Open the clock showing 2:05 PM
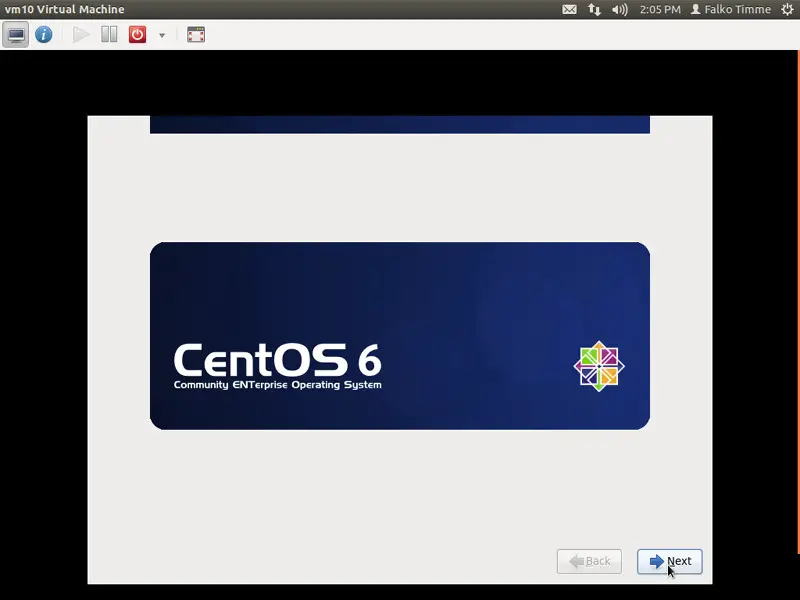 (x=660, y=9)
